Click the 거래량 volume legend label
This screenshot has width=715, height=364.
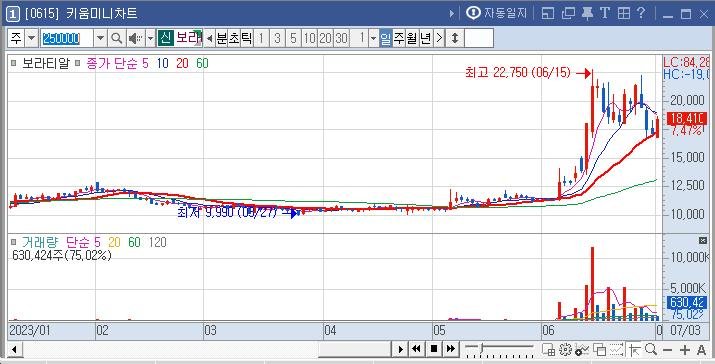click(x=39, y=242)
